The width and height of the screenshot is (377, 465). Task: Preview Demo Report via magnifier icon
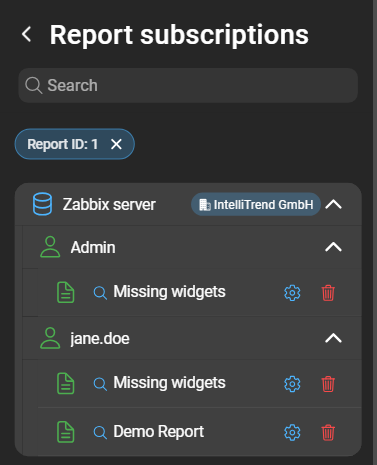100,433
